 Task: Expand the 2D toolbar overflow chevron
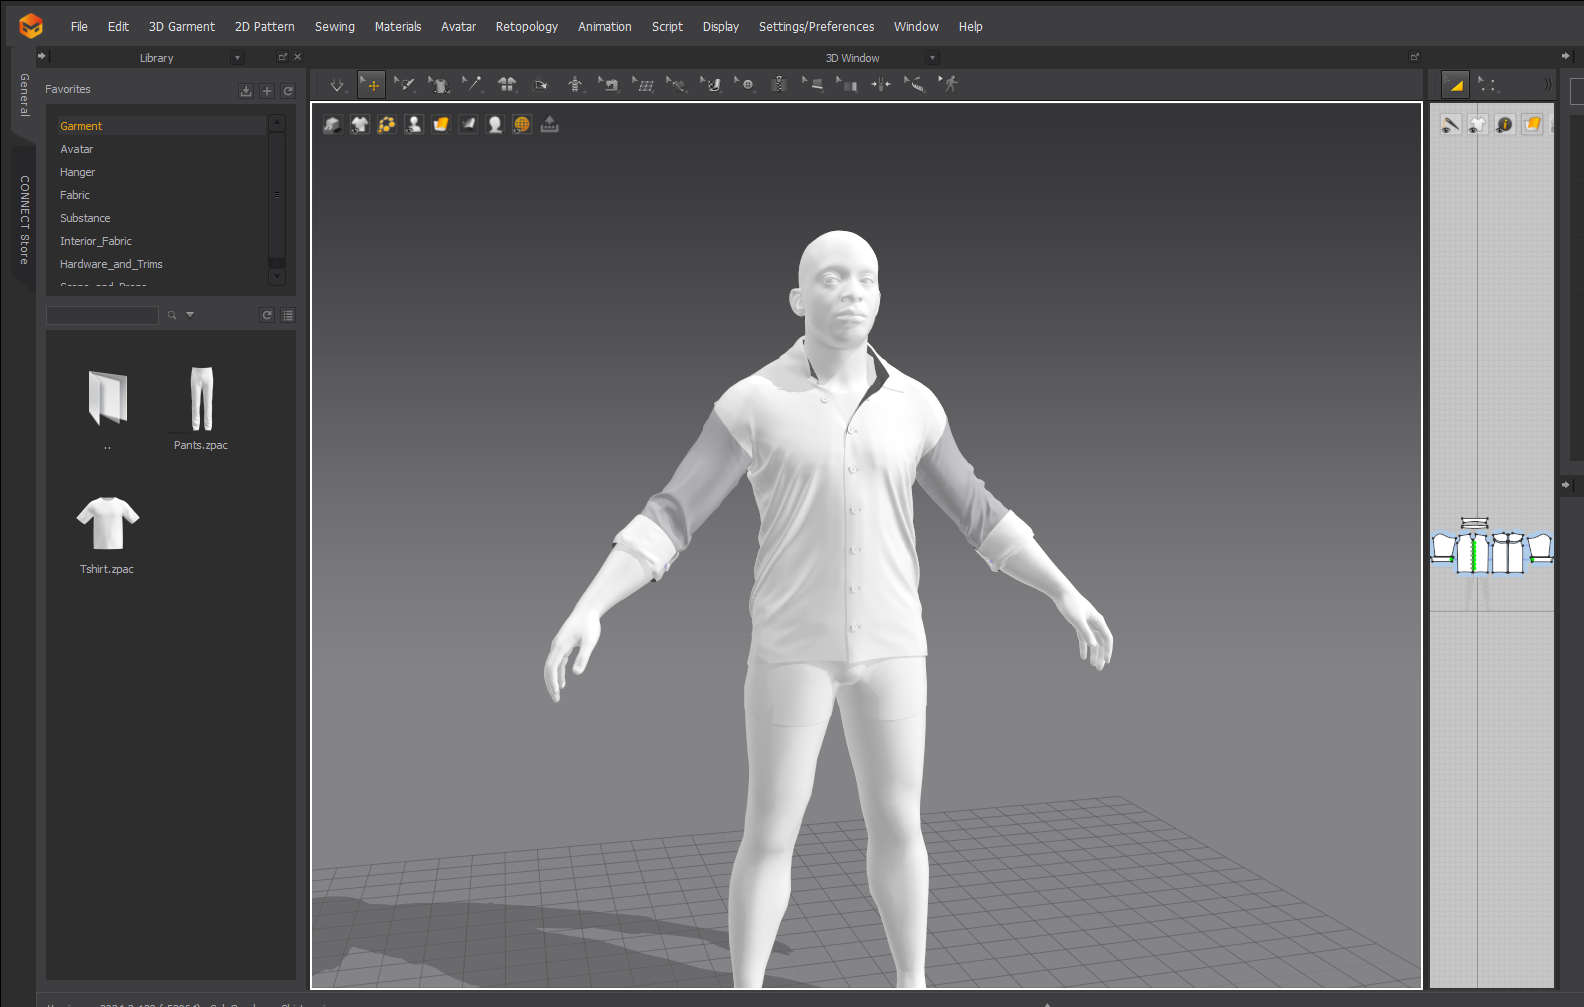click(1547, 85)
